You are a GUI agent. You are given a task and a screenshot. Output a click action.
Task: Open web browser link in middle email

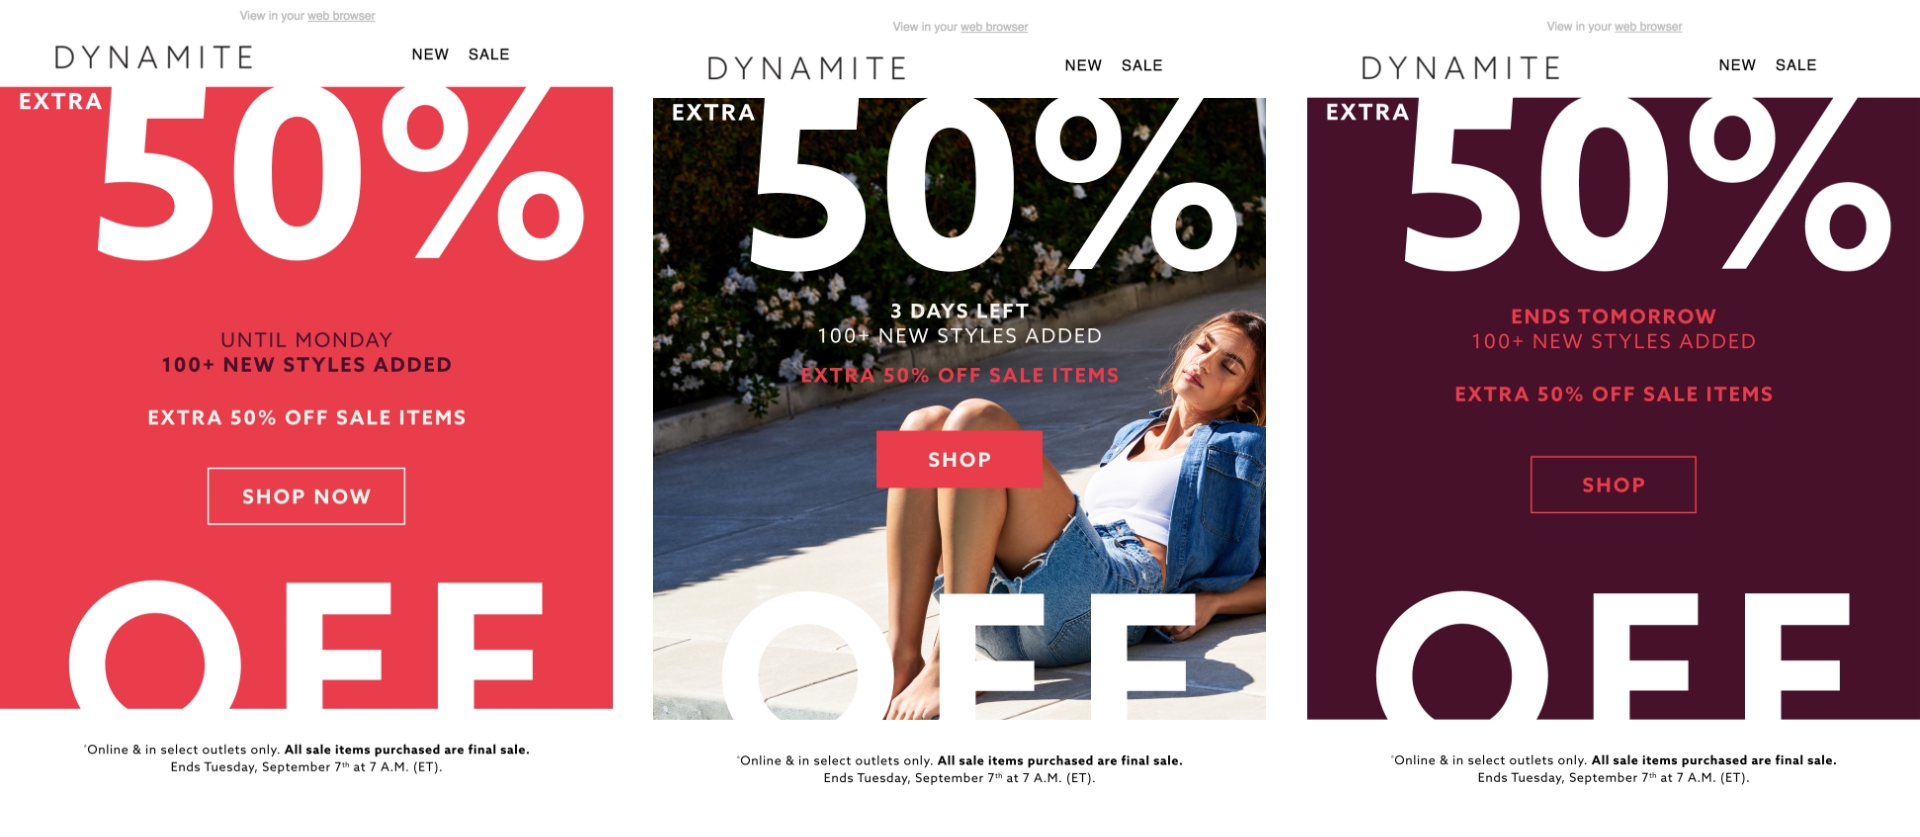[994, 27]
